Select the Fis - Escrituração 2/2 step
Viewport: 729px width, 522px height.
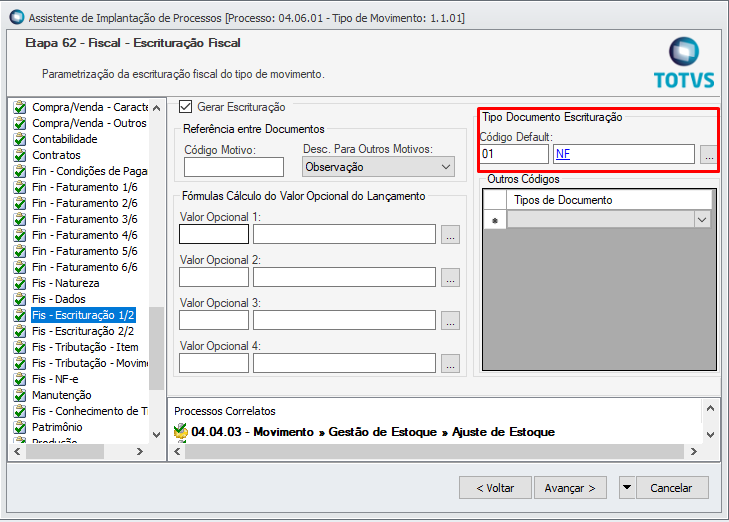pos(83,331)
